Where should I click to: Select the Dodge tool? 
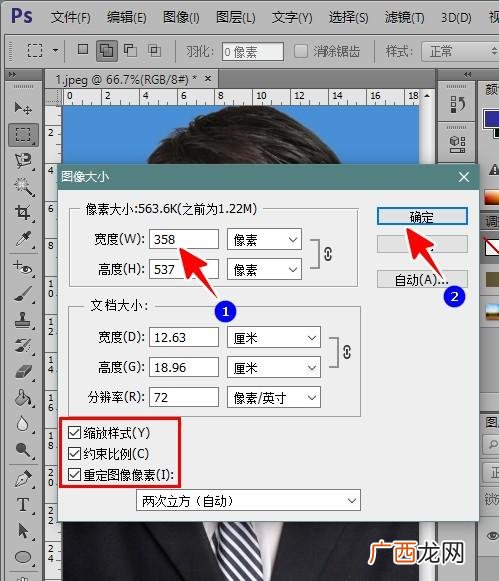click(23, 449)
